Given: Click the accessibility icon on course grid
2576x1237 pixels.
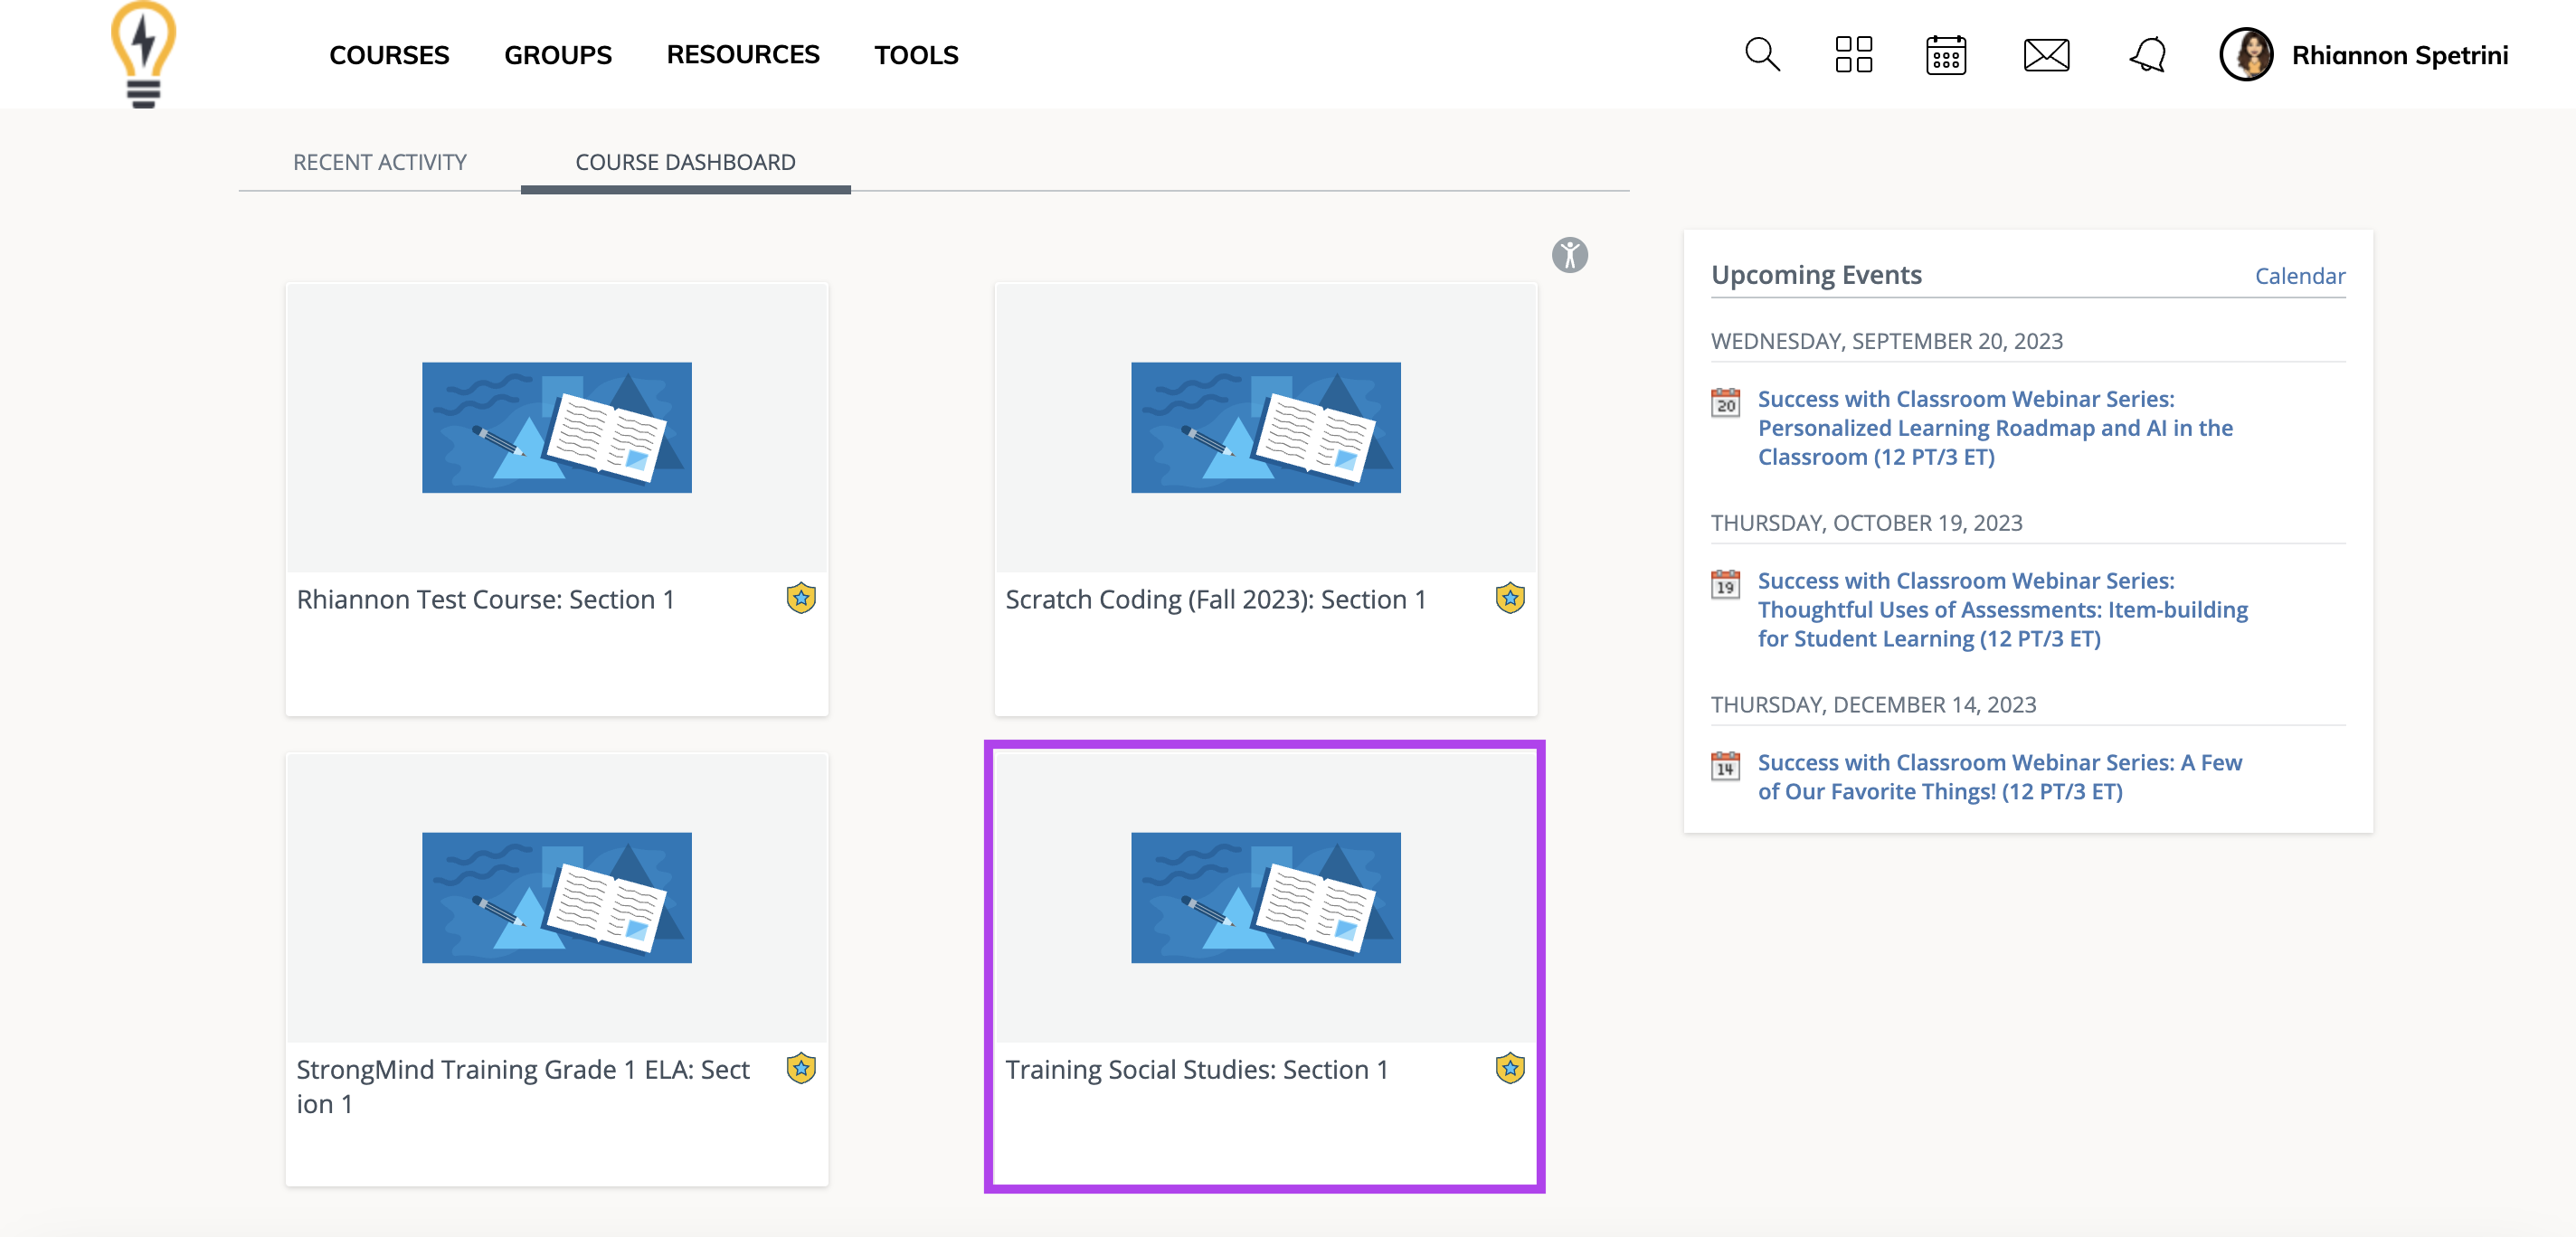Looking at the screenshot, I should click(1569, 255).
